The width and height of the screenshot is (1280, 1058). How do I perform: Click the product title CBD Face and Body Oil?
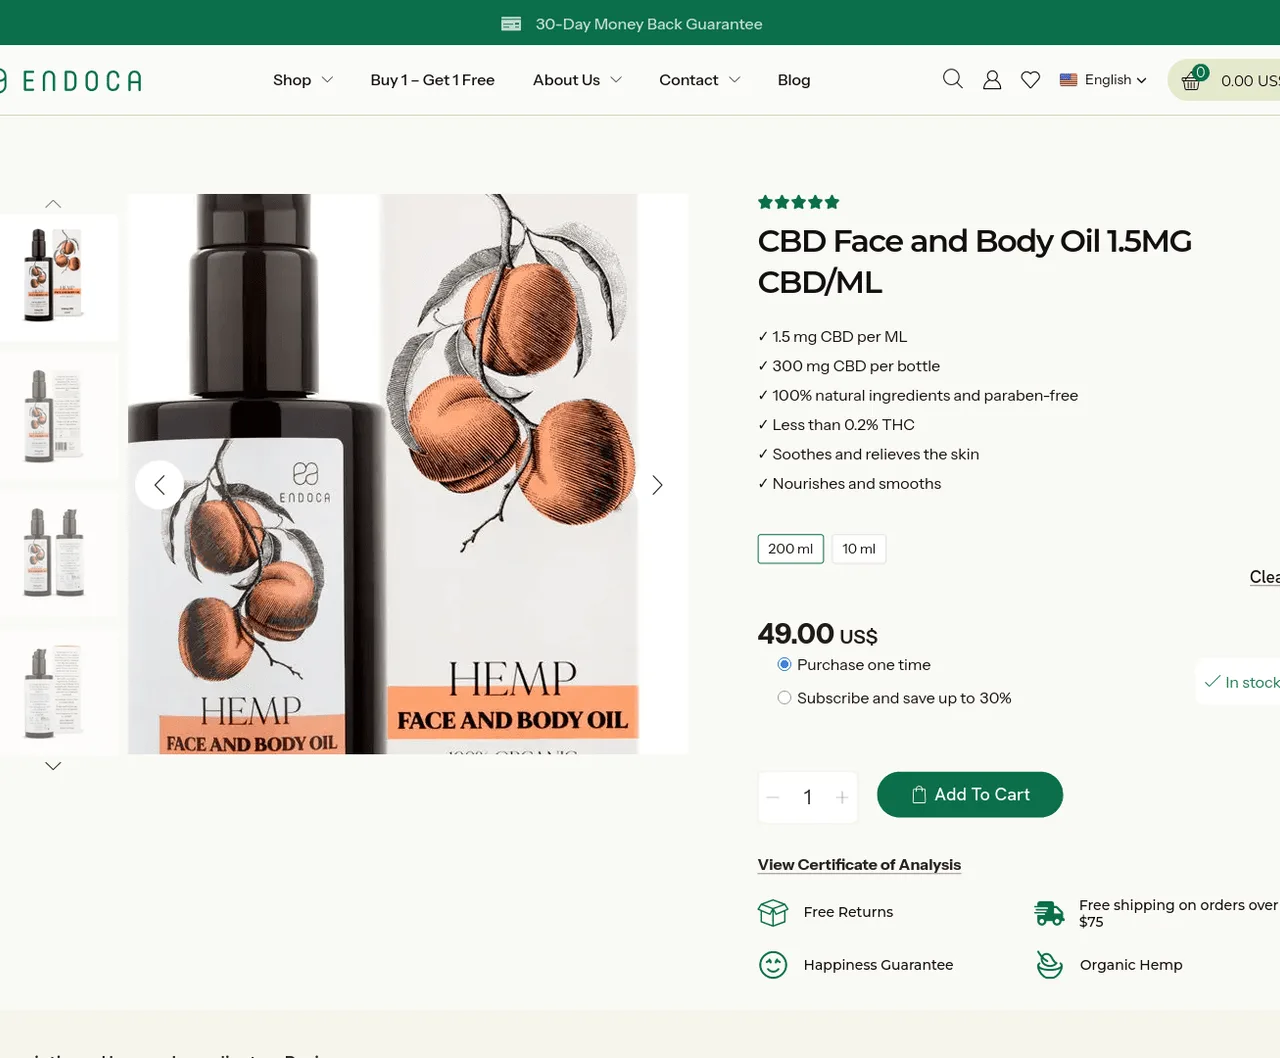coord(975,262)
